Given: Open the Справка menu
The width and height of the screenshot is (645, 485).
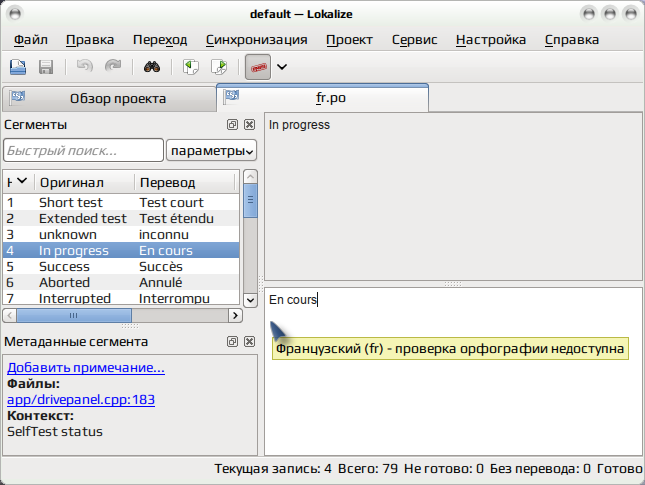Looking at the screenshot, I should click(572, 40).
